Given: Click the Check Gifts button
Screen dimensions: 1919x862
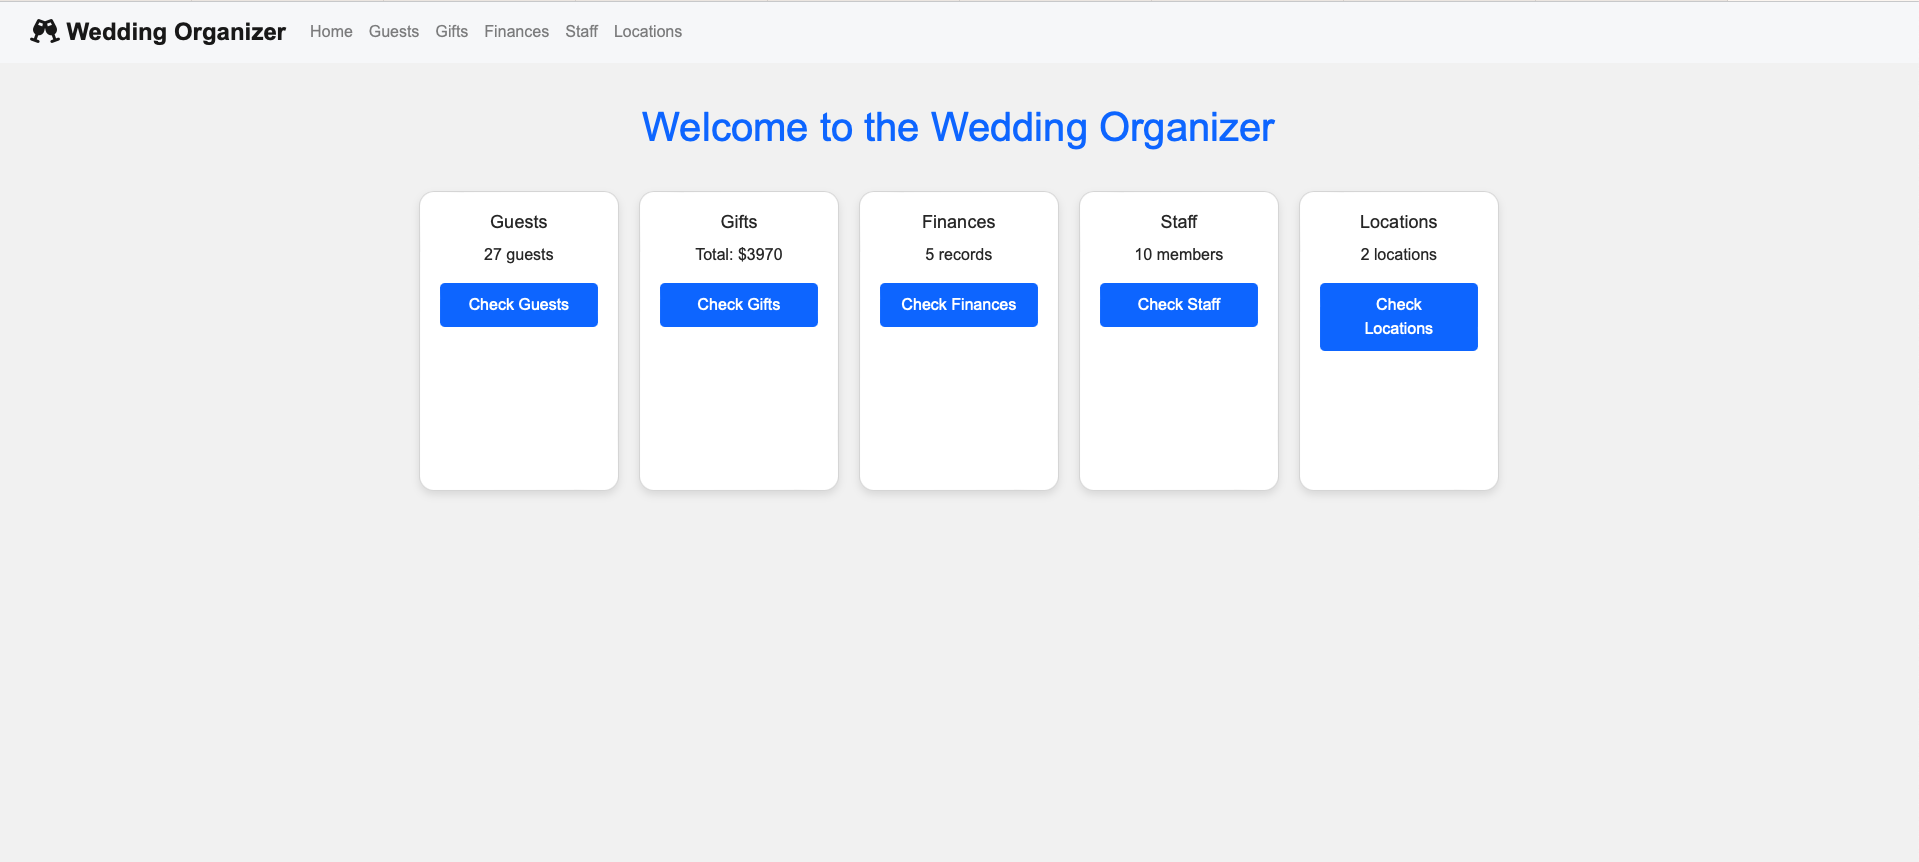Looking at the screenshot, I should (x=738, y=305).
